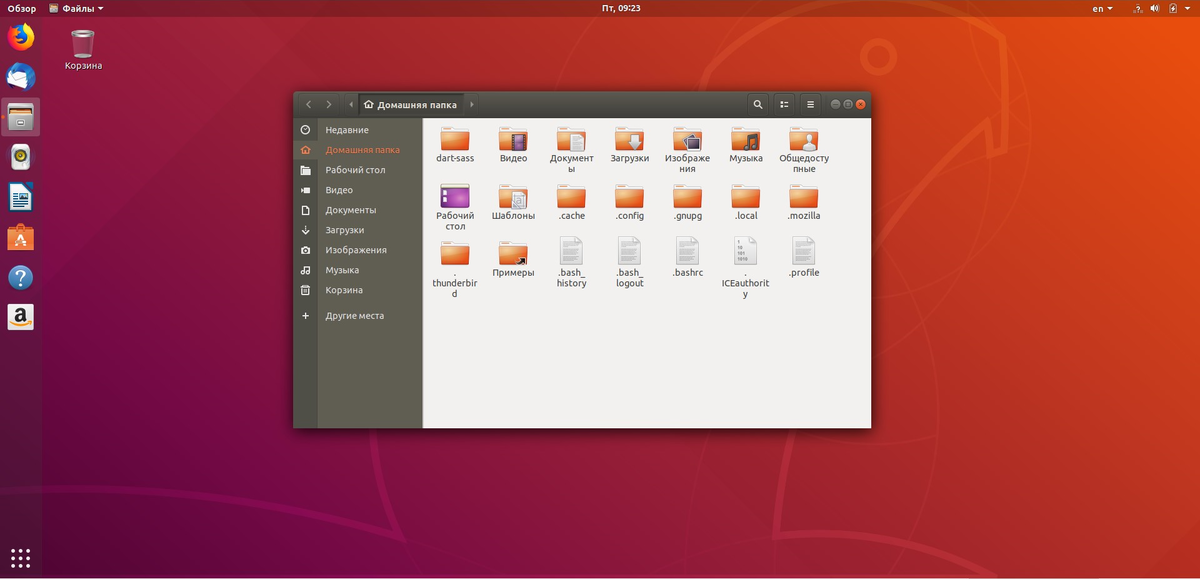This screenshot has height=579, width=1200.
Task: Select the Корзина desktop trash icon
Action: (x=83, y=50)
